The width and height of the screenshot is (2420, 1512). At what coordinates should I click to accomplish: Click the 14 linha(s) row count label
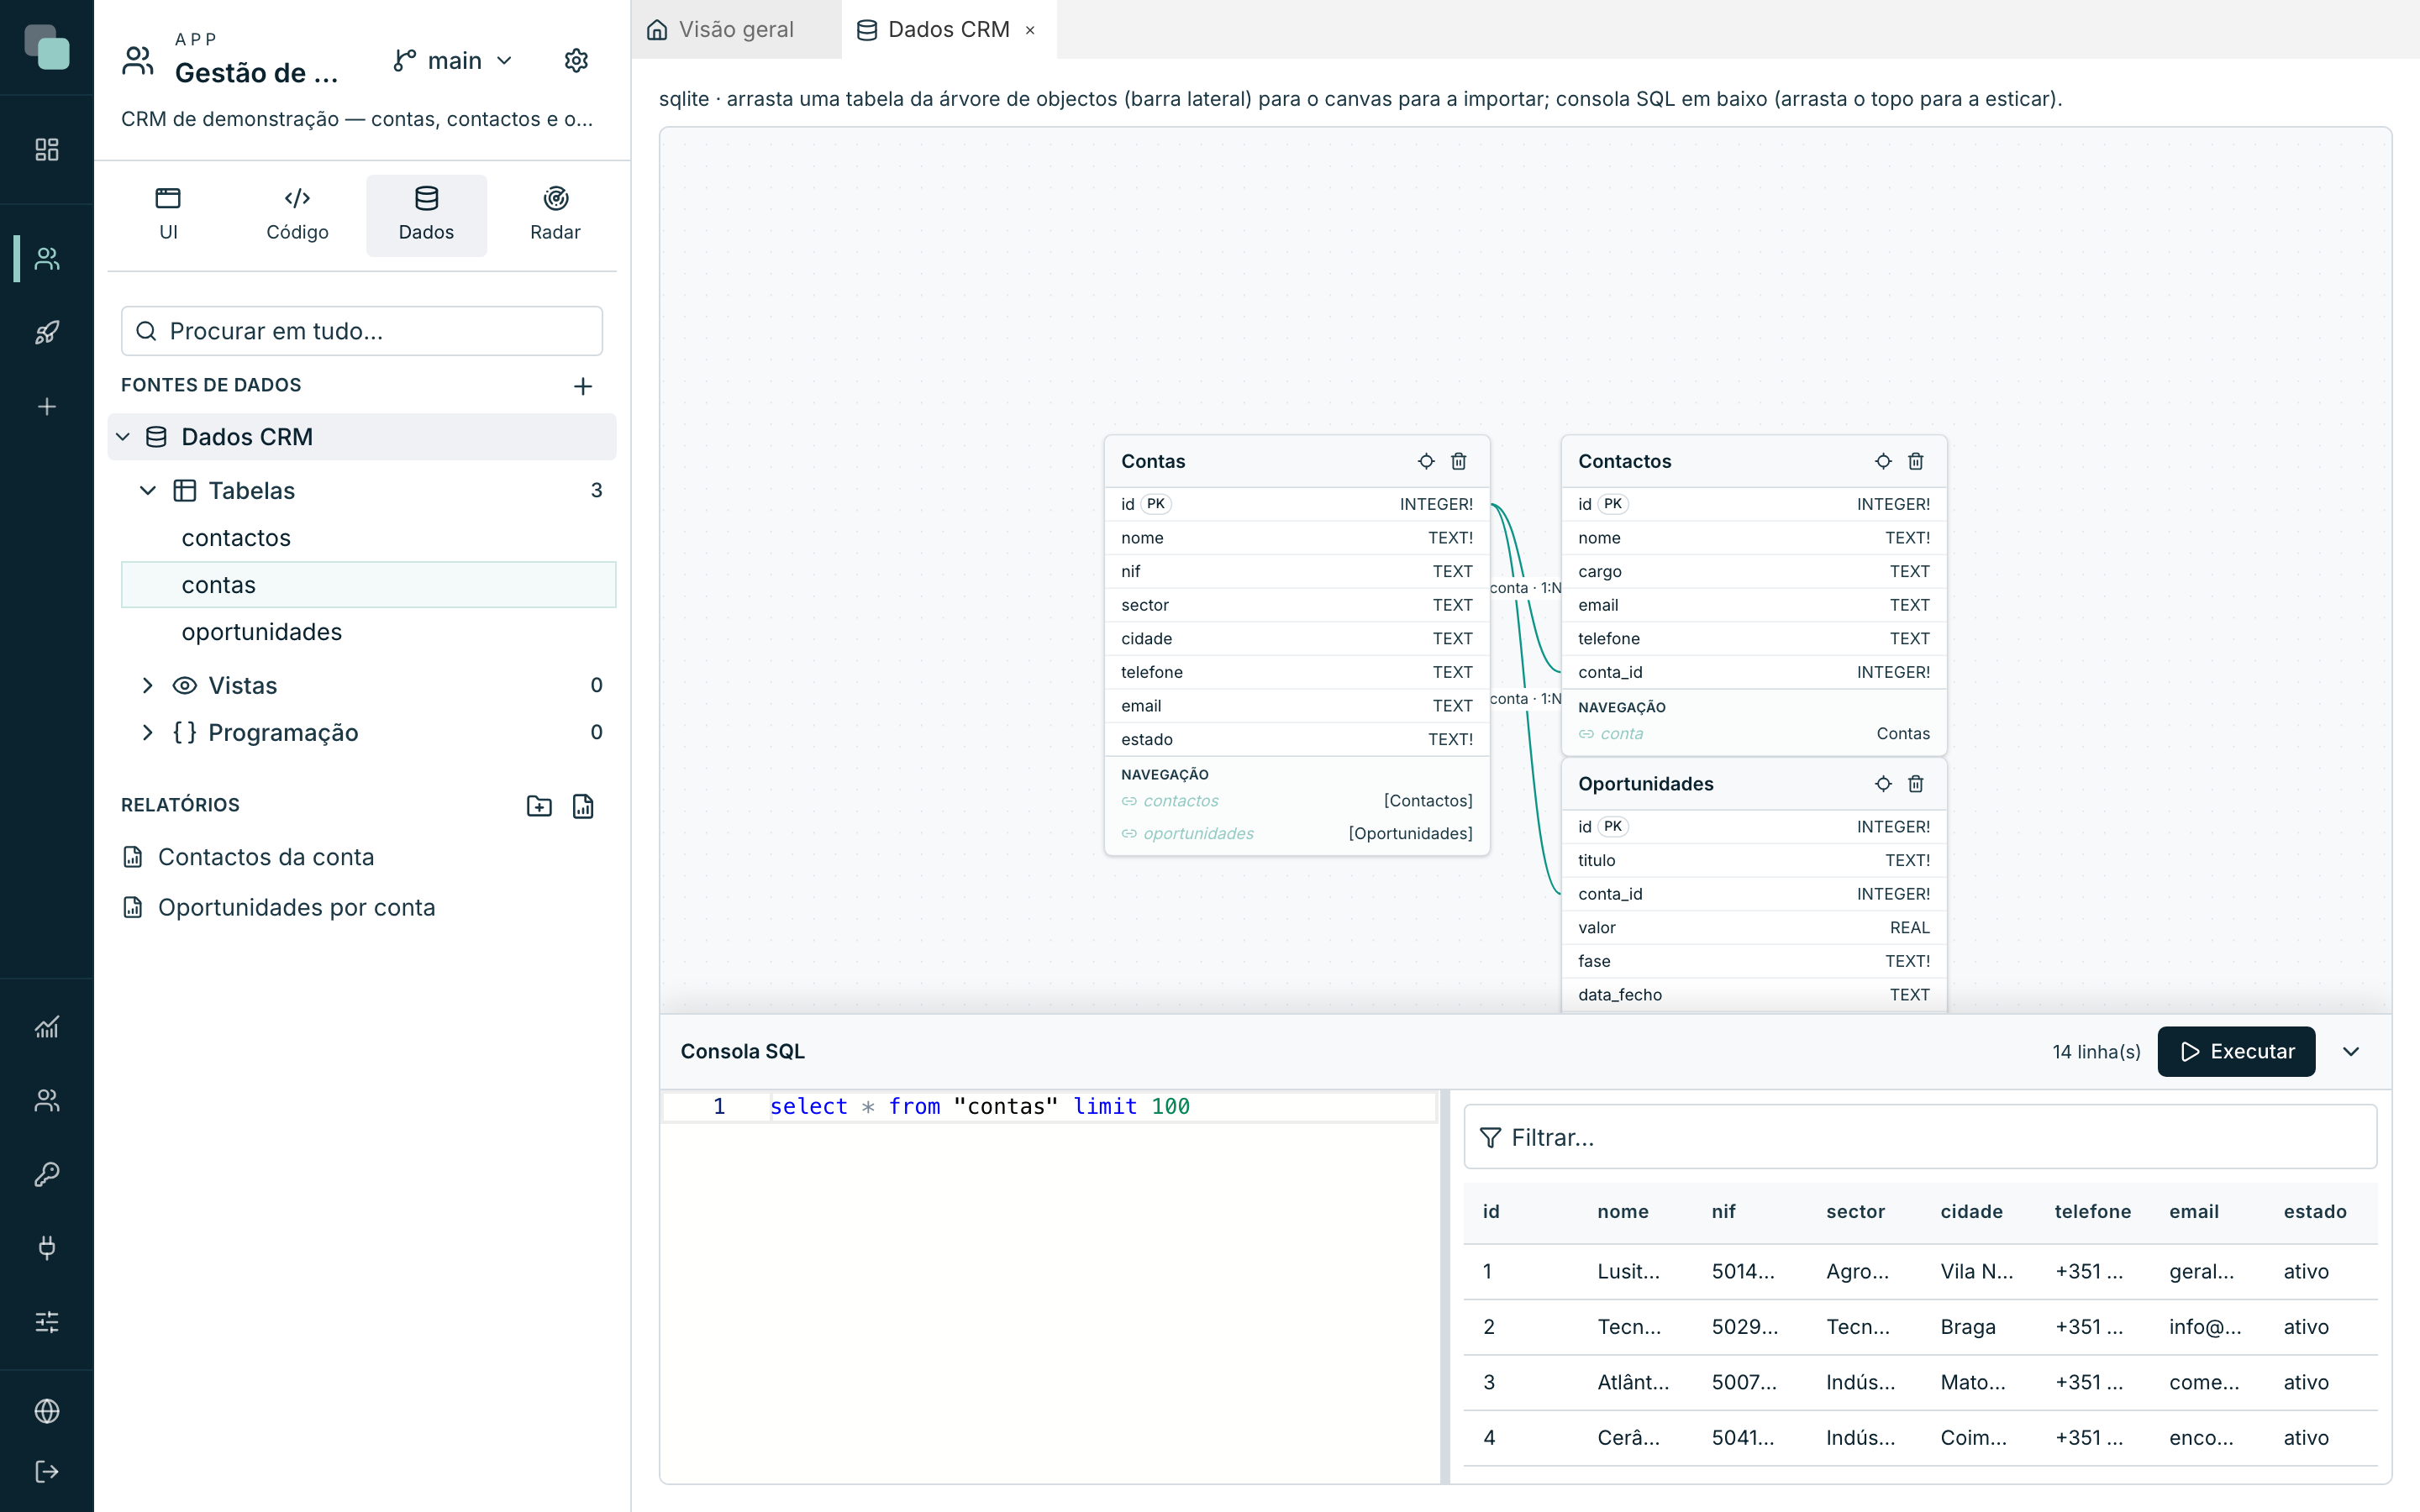[2096, 1052]
